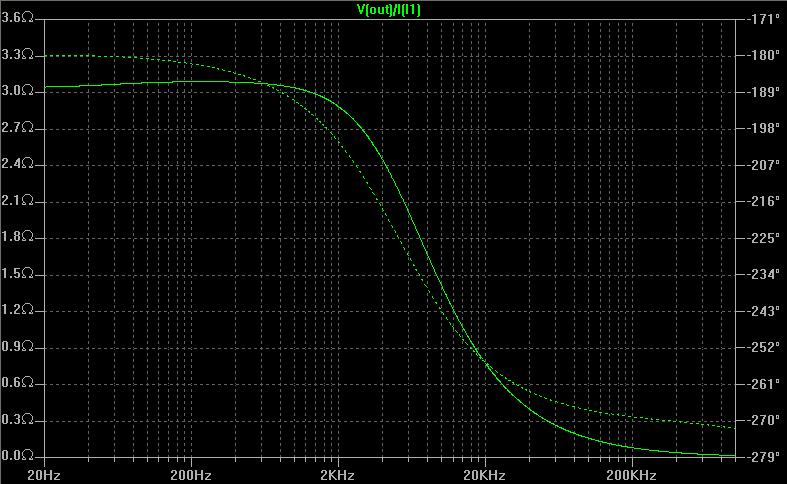Image resolution: width=787 pixels, height=484 pixels.
Task: Click the 20KHz frequency axis label
Action: [x=484, y=475]
